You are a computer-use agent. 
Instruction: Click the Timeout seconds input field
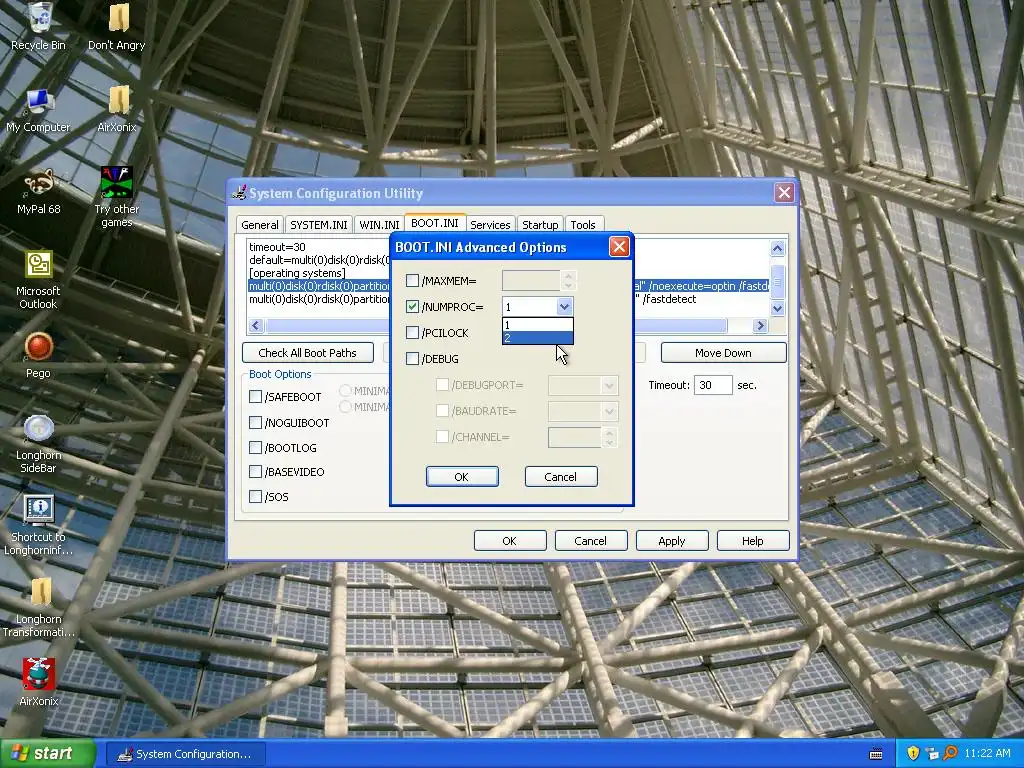coord(713,385)
